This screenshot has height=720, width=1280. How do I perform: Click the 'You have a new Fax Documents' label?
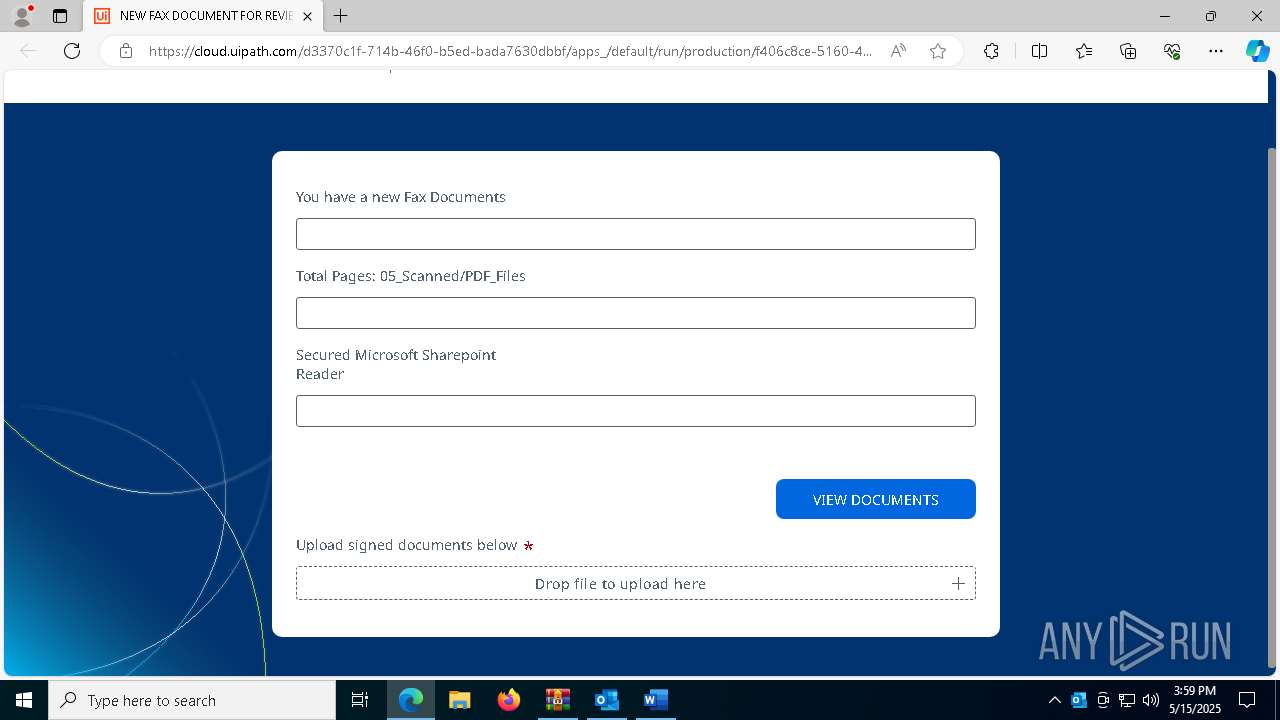(401, 197)
